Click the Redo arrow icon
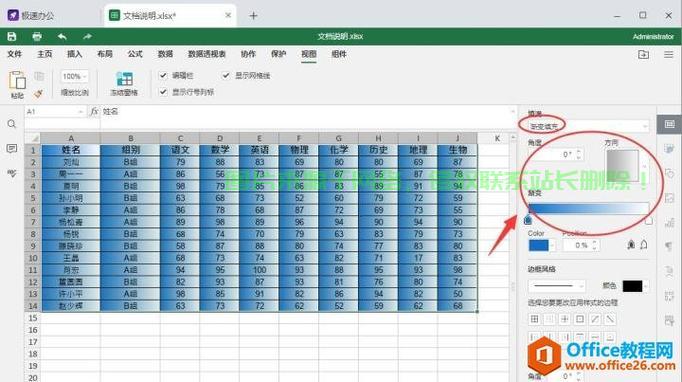The image size is (682, 382). tap(87, 37)
